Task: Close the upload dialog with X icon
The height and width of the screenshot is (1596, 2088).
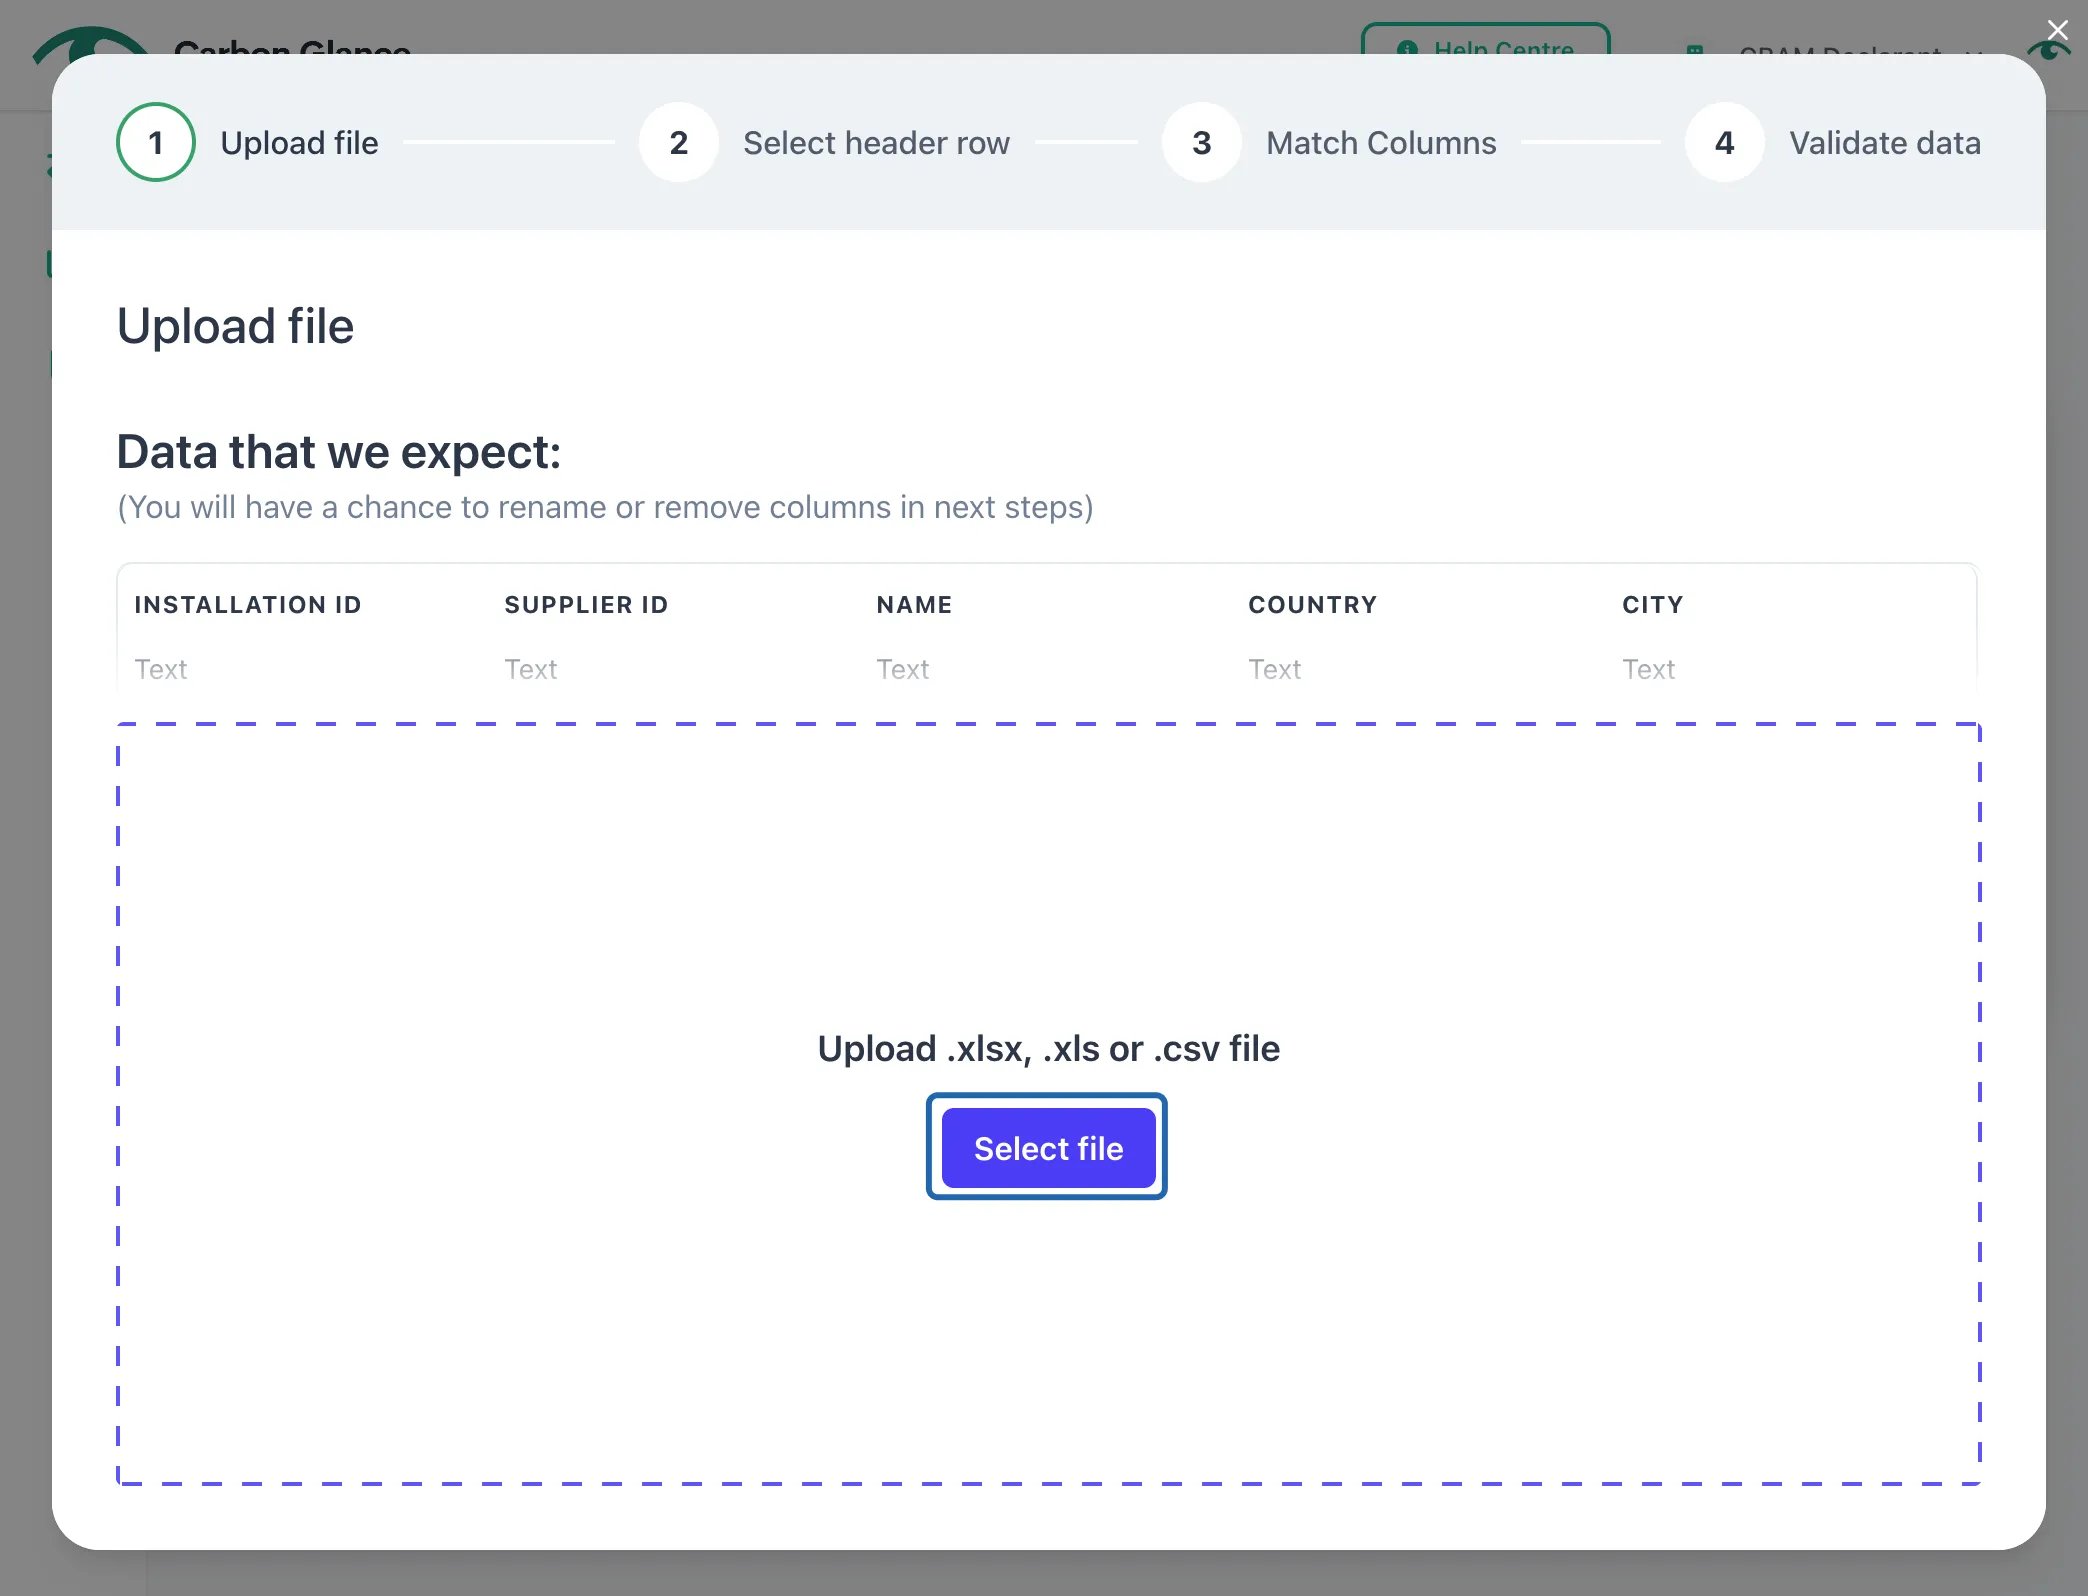Action: tap(2057, 30)
